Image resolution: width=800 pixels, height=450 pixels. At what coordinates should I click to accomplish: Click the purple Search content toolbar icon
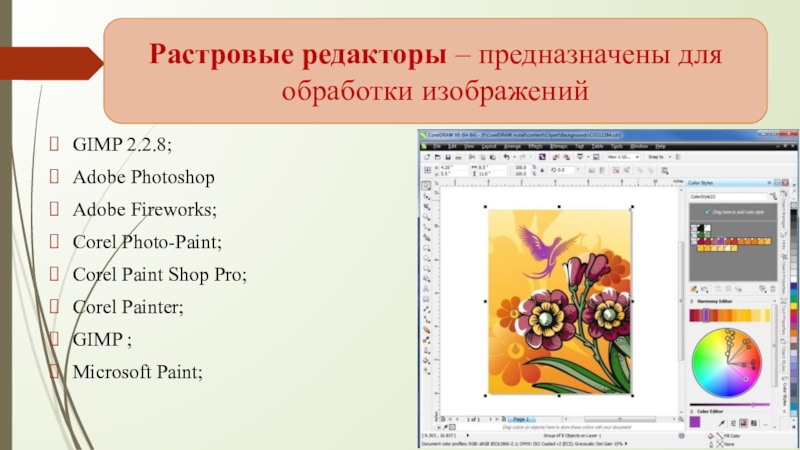click(542, 157)
